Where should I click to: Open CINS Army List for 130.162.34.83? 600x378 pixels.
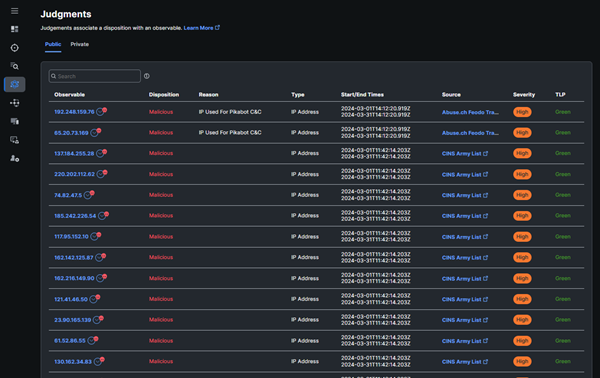(x=465, y=362)
